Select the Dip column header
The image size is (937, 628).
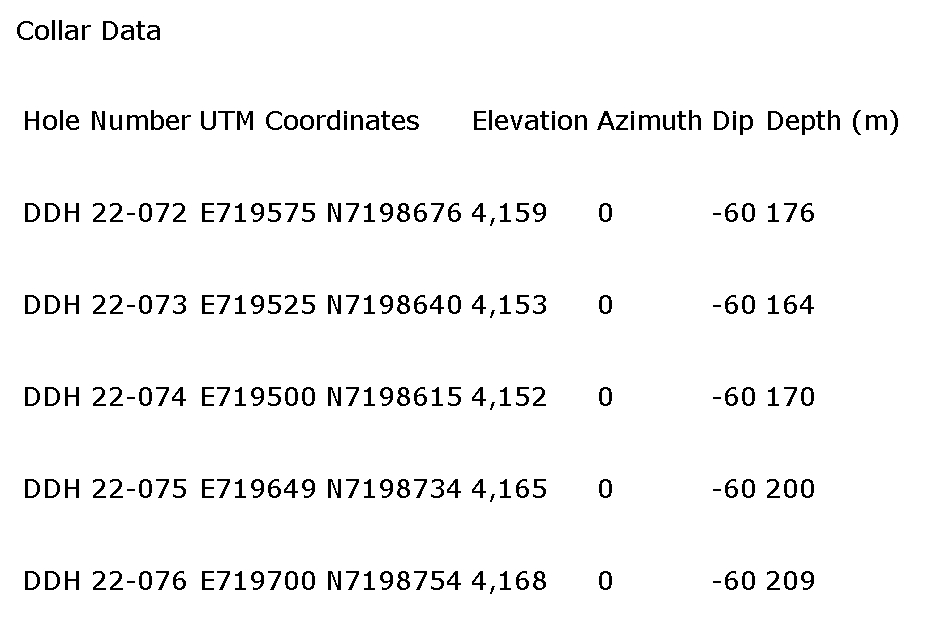pos(734,121)
